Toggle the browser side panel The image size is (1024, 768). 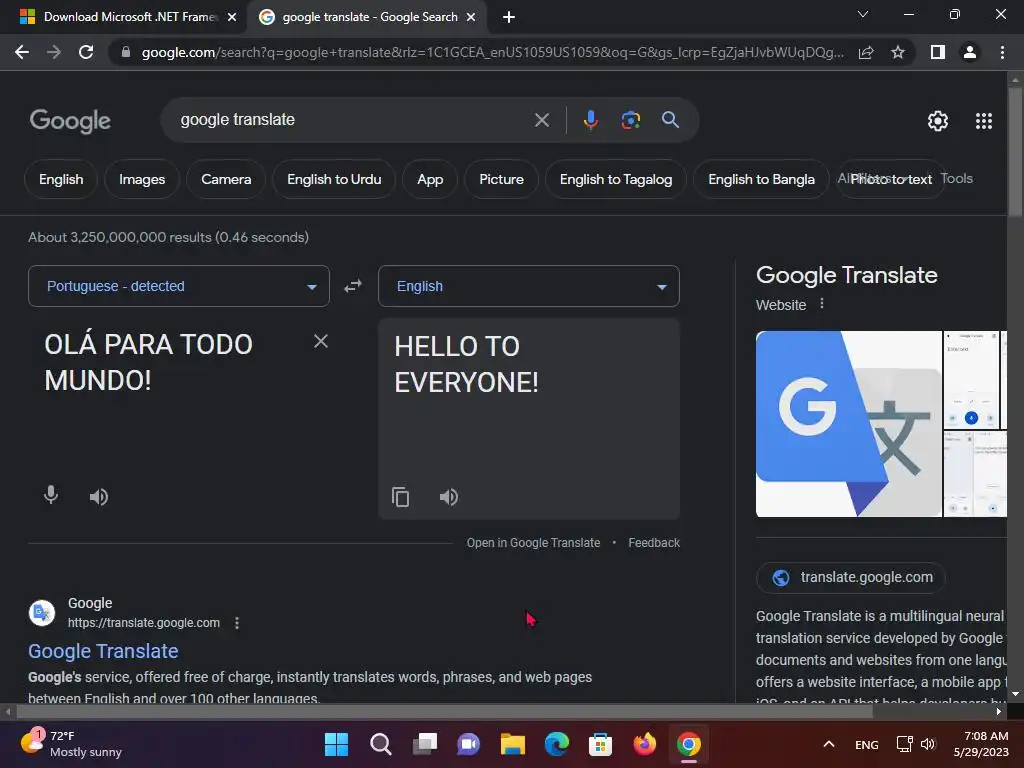point(938,52)
